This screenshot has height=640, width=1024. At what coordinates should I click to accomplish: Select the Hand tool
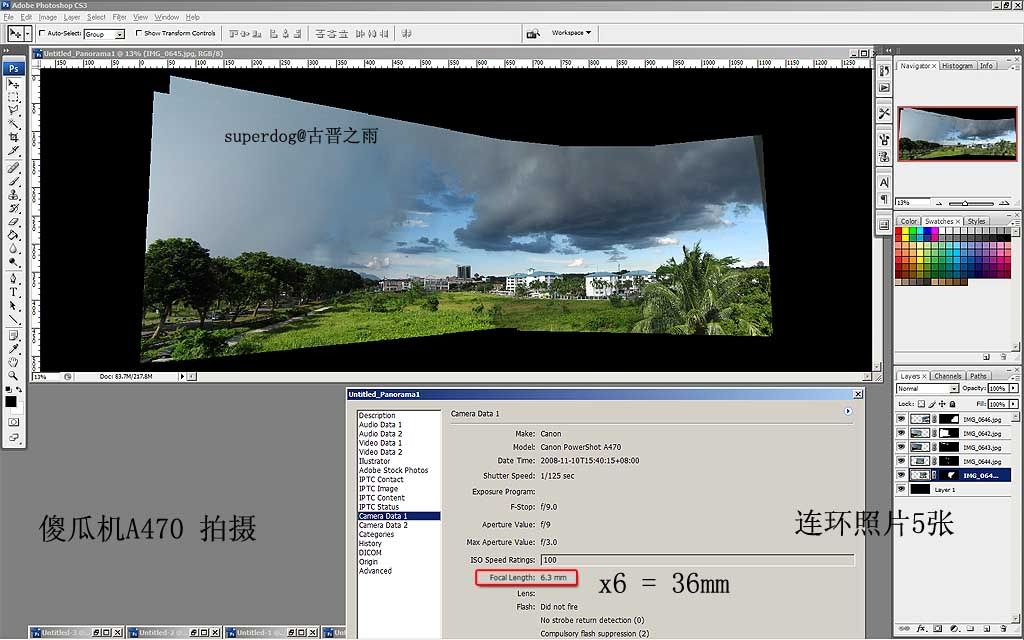click(x=13, y=362)
